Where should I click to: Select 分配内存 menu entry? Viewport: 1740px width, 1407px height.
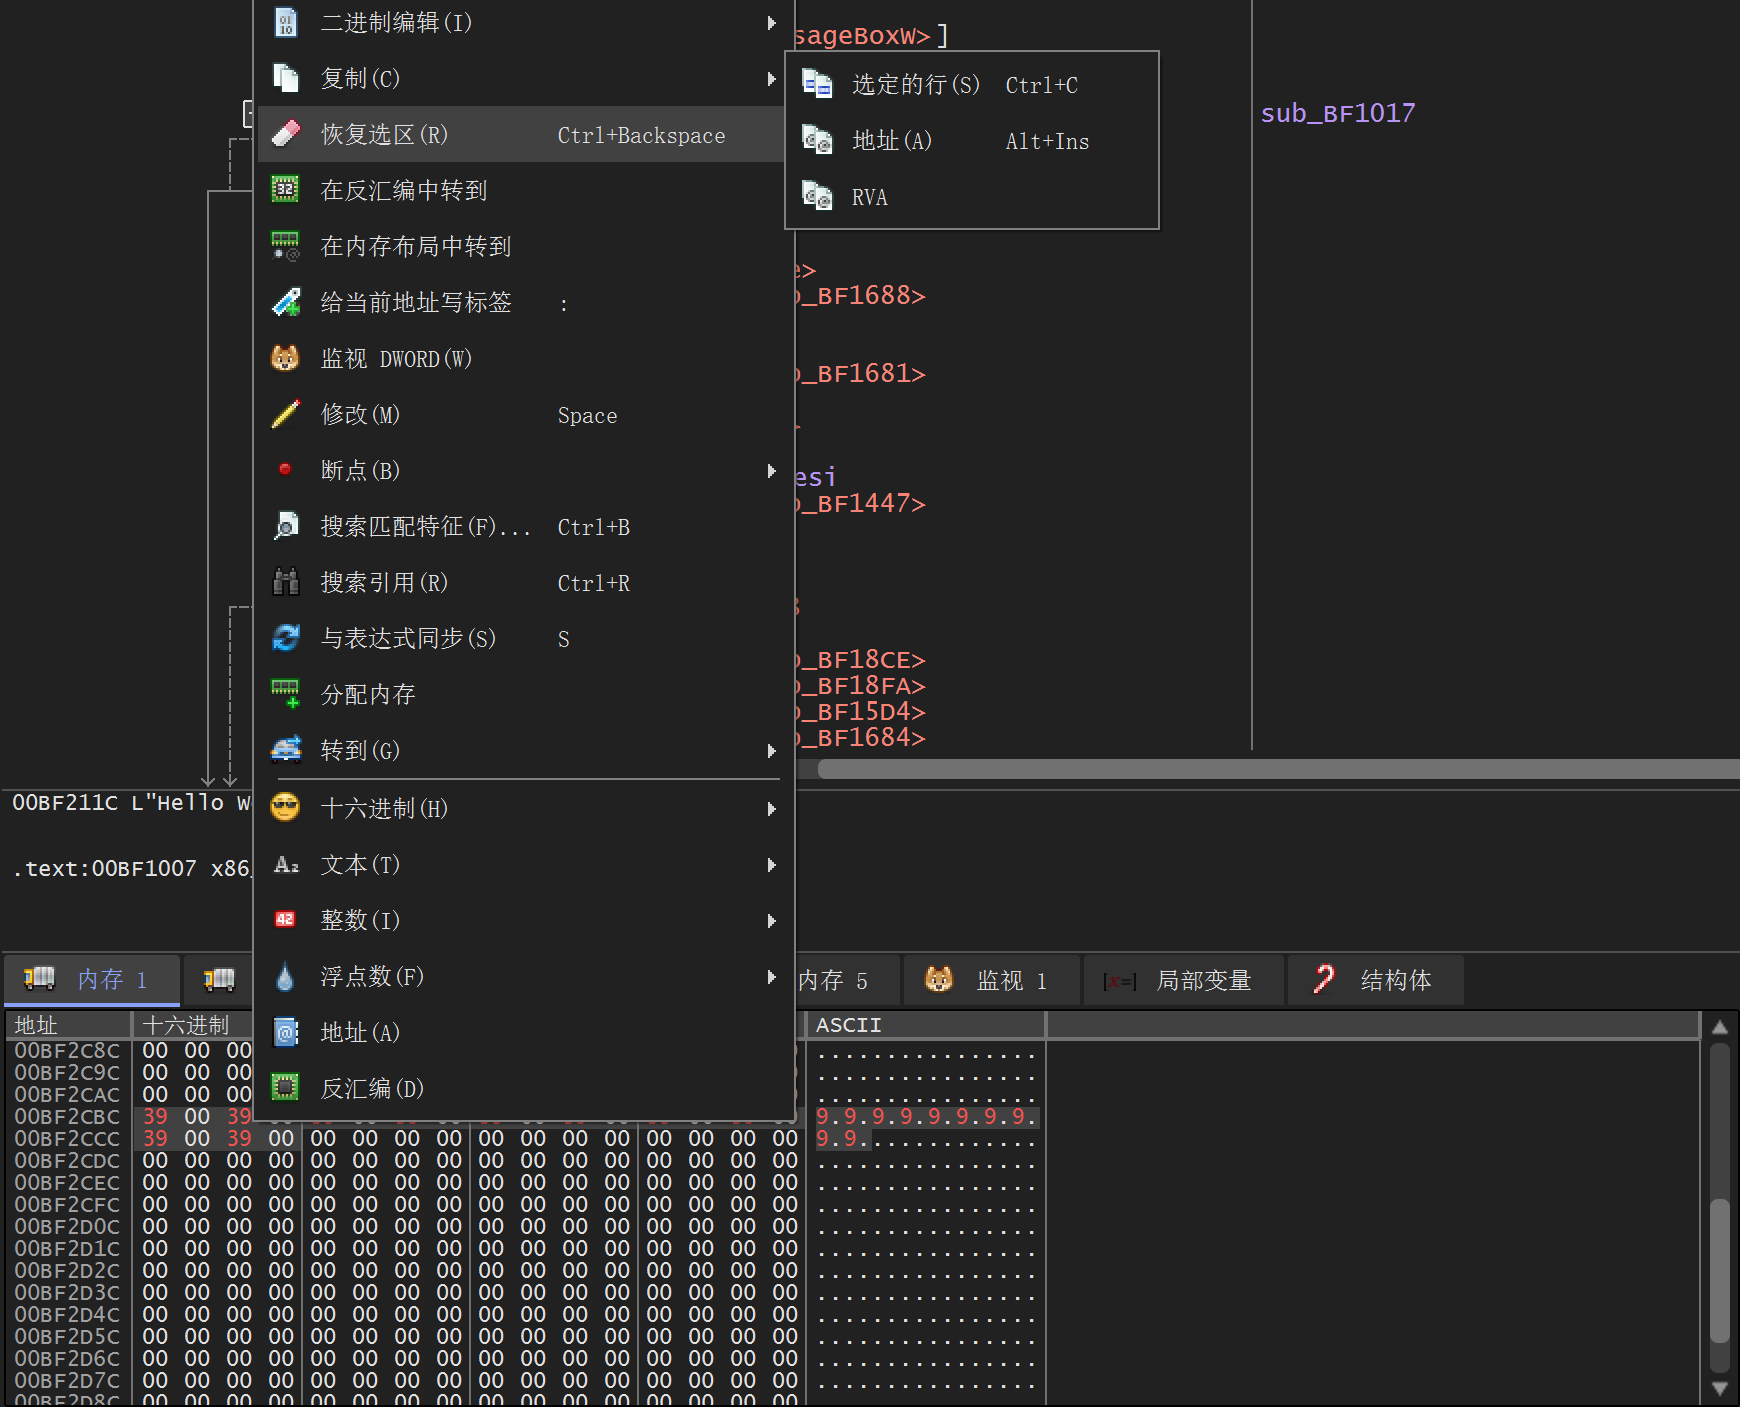(x=368, y=694)
